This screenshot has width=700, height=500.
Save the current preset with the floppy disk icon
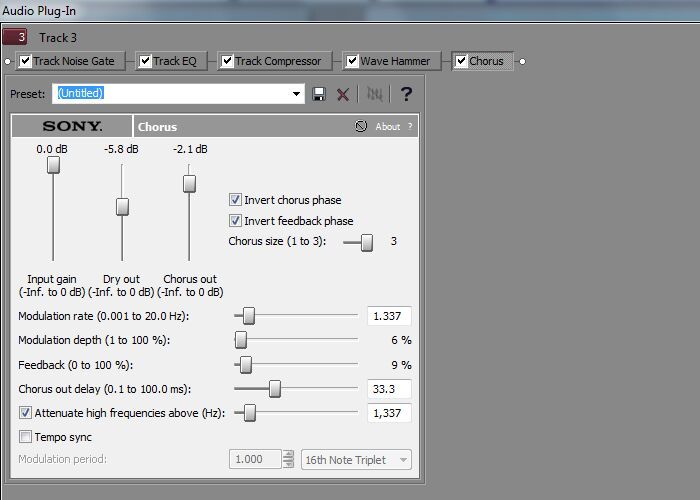(x=319, y=94)
